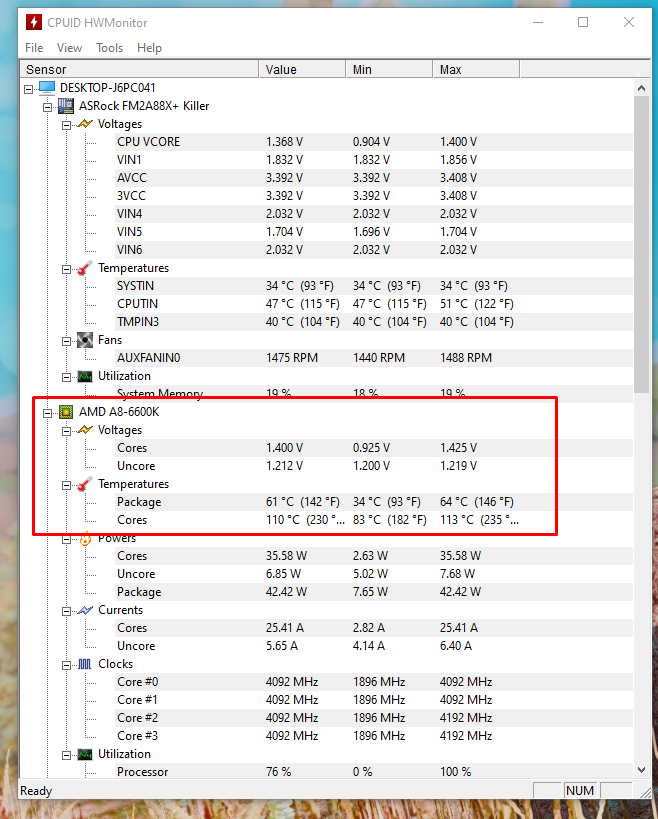
Task: Click the vertical scrollbar thumb
Action: (x=641, y=244)
